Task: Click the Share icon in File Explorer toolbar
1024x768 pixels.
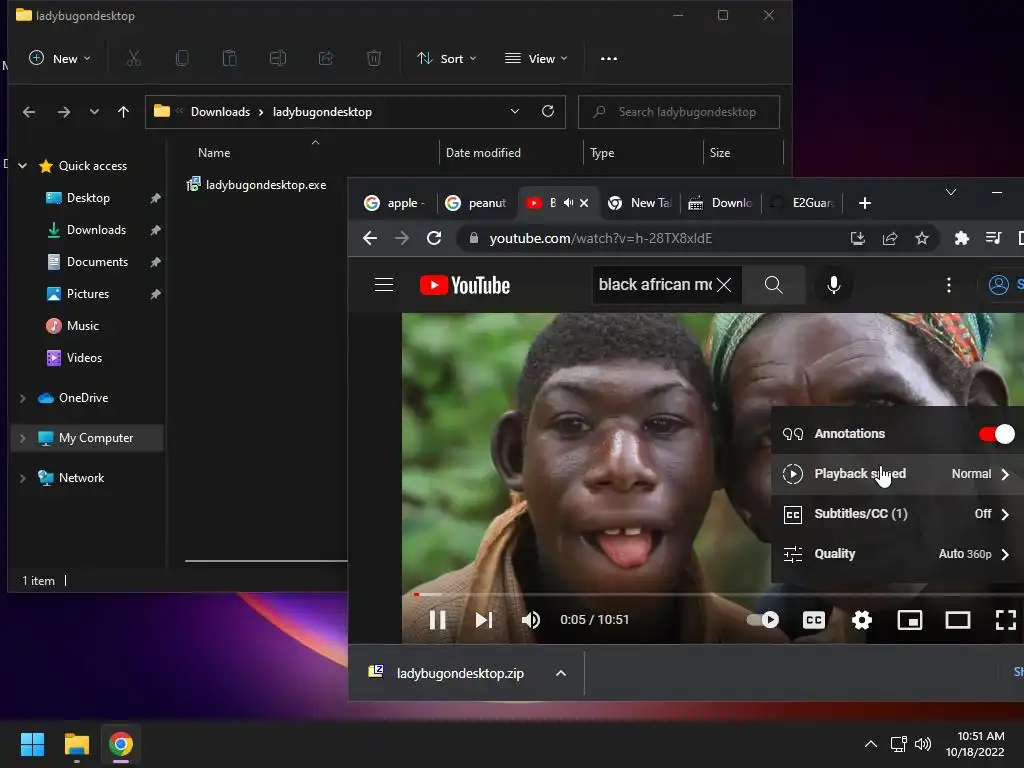Action: click(x=325, y=59)
